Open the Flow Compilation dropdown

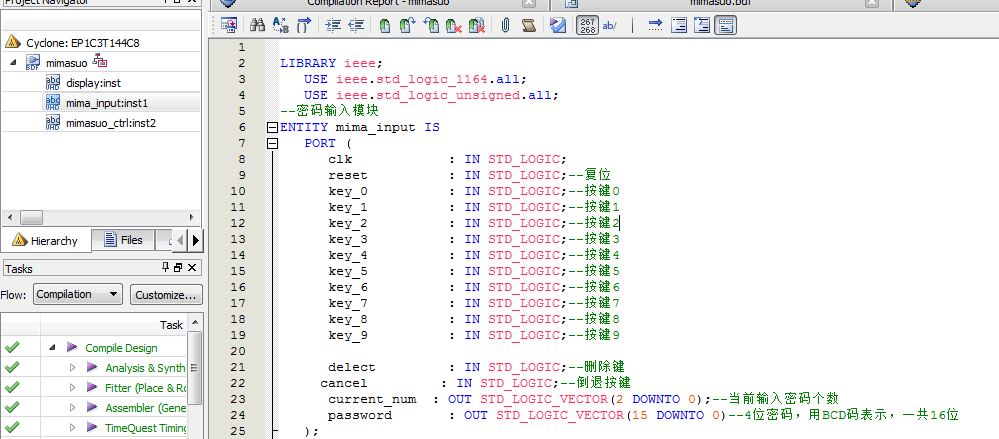coord(78,295)
